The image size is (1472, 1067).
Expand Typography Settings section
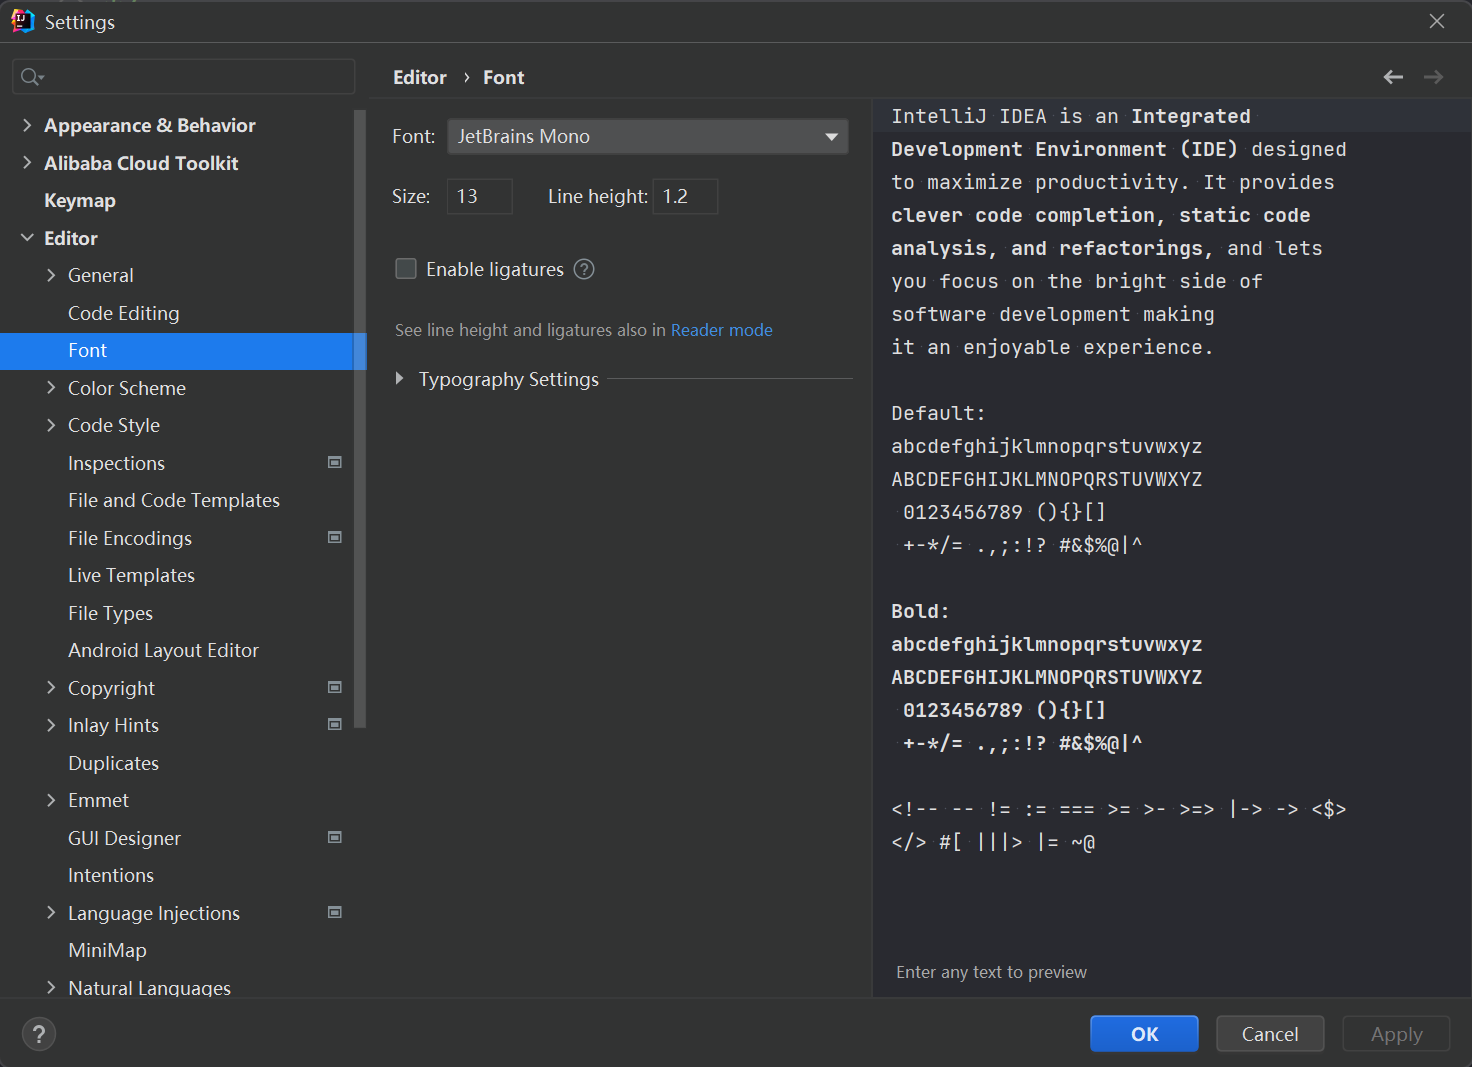point(400,379)
